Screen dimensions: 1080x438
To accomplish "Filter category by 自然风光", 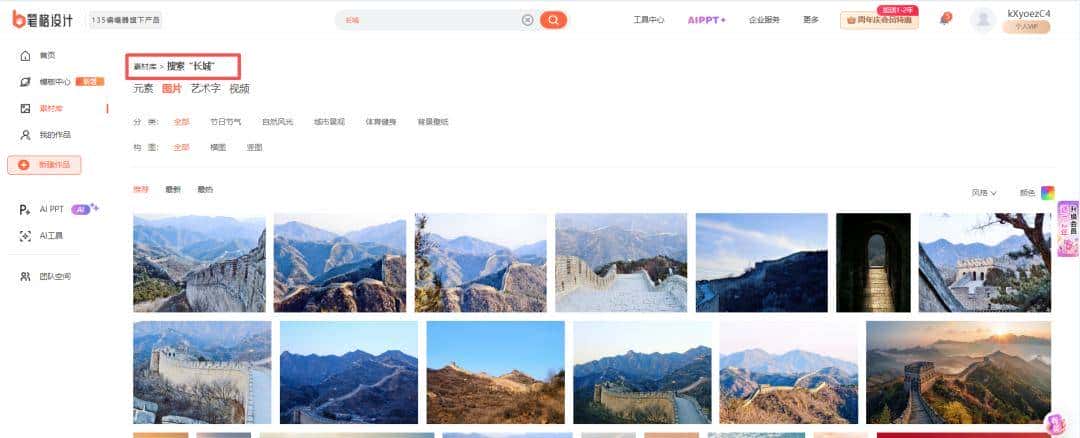I will click(278, 122).
